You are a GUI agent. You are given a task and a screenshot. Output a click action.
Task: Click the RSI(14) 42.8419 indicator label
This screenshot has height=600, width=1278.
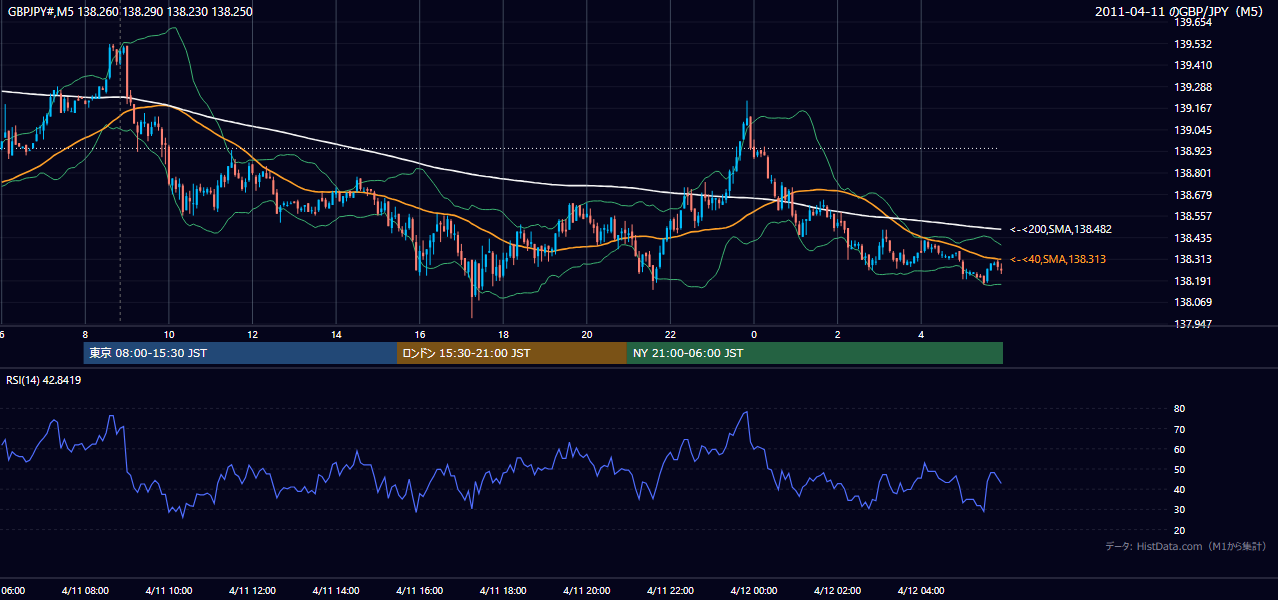tap(44, 380)
